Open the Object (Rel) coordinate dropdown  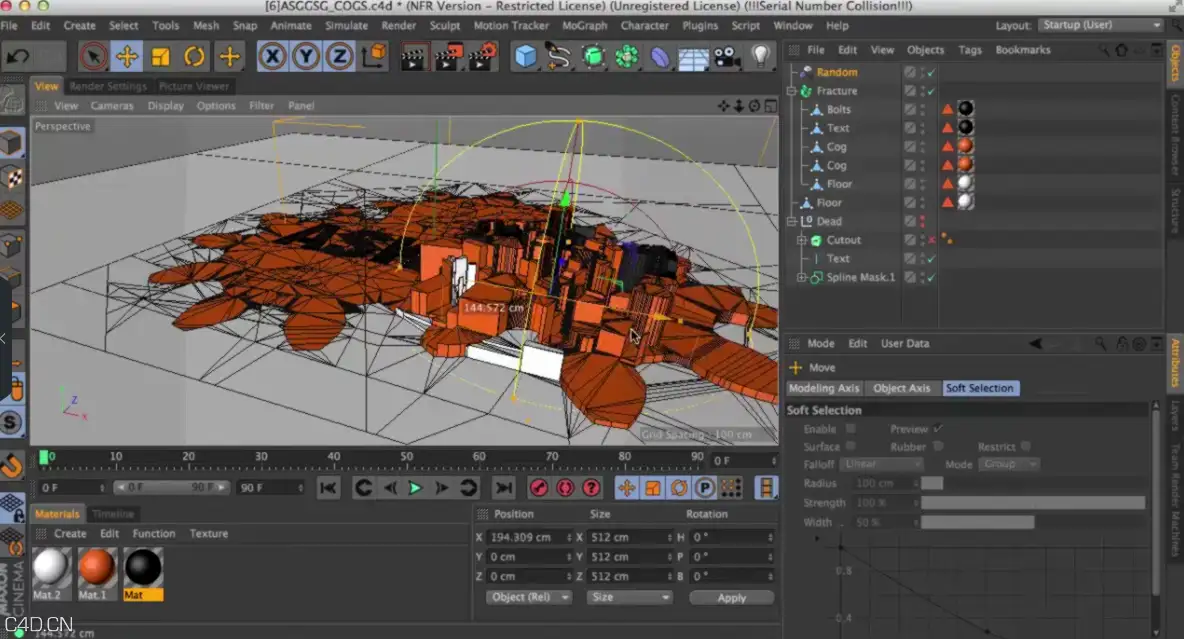point(529,597)
